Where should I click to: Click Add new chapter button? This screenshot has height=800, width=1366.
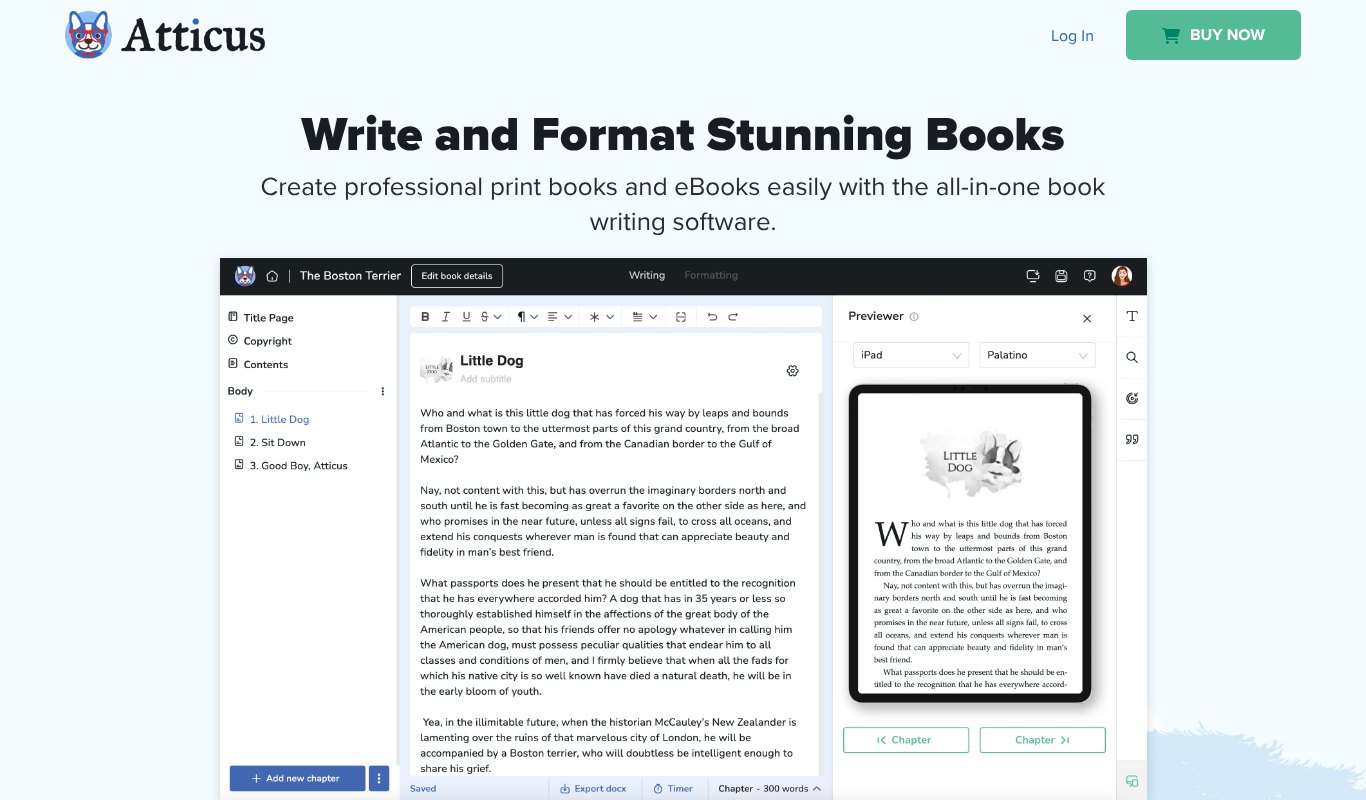point(297,779)
